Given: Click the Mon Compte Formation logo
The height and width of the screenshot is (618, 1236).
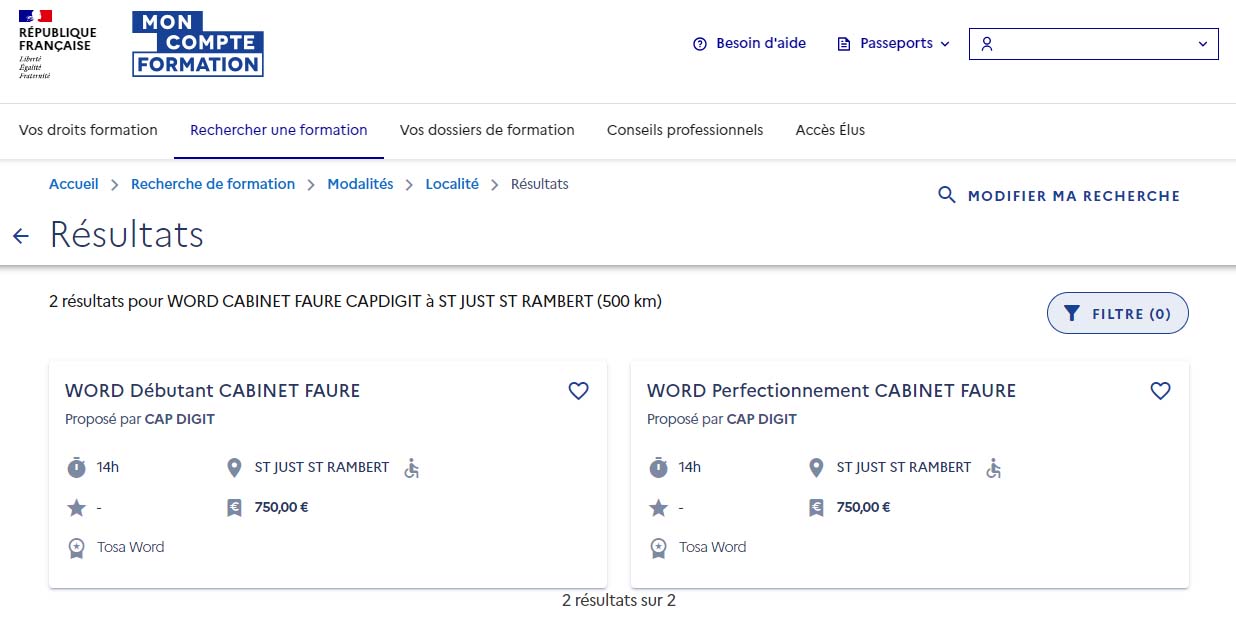Looking at the screenshot, I should tap(198, 44).
